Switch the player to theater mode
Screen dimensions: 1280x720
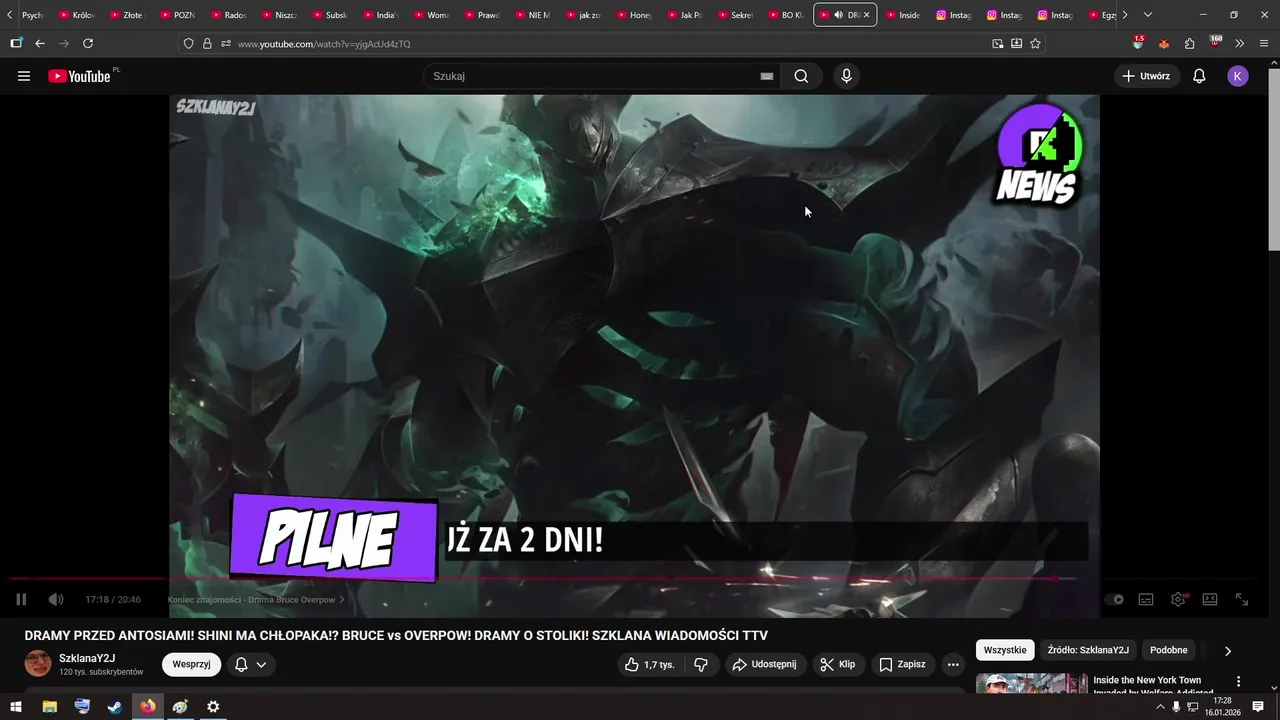pos(1210,600)
